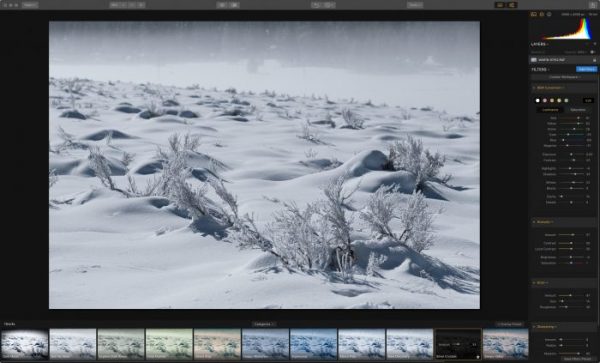Select the red color filter dot

545,101
